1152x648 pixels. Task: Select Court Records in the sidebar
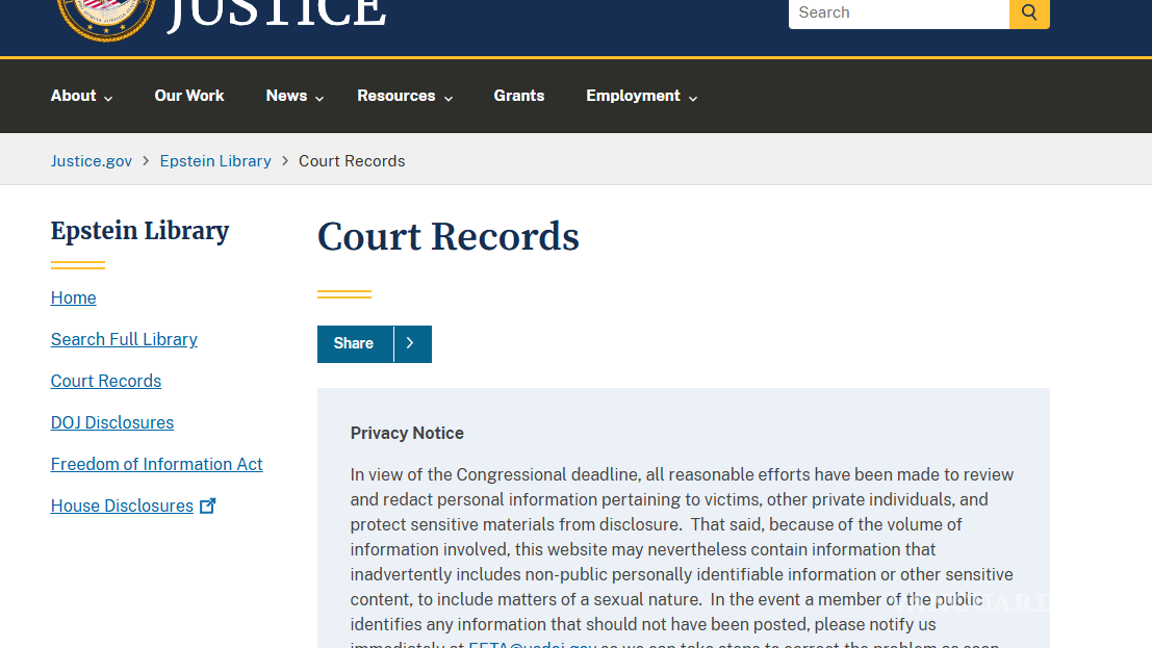click(x=106, y=381)
